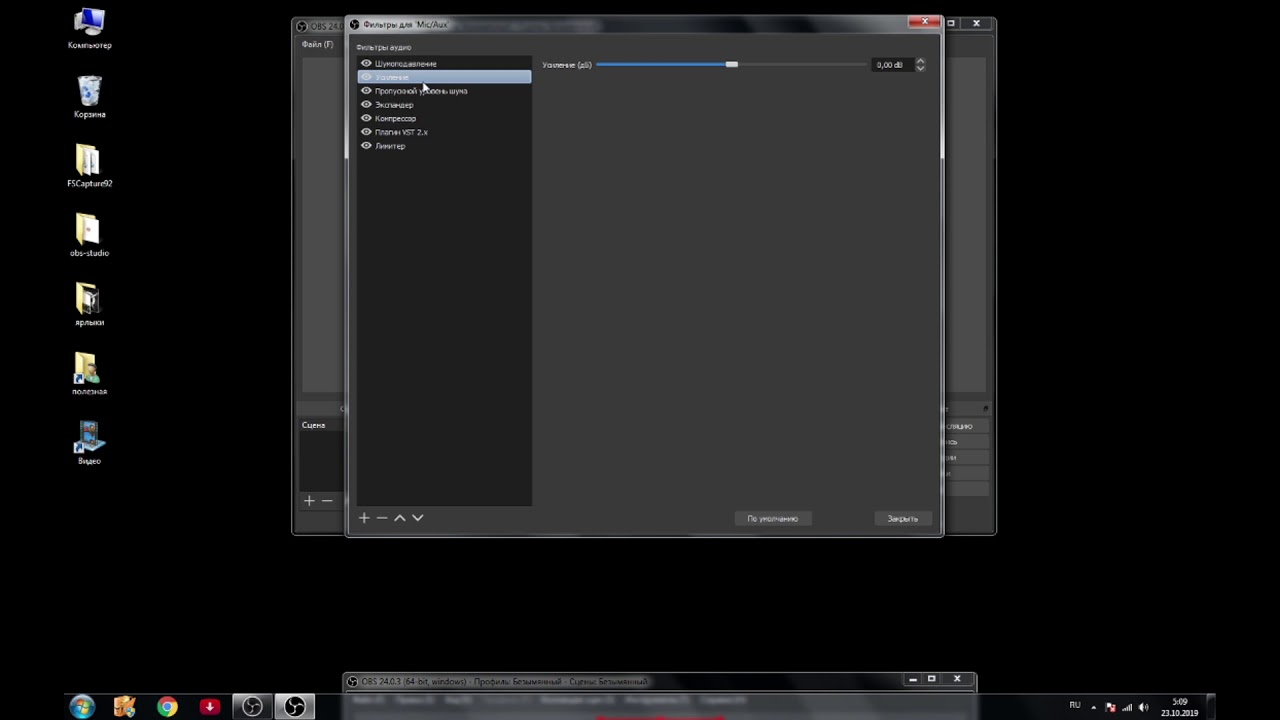Click the По умолчанию button
Viewport: 1280px width, 720px height.
tap(772, 519)
